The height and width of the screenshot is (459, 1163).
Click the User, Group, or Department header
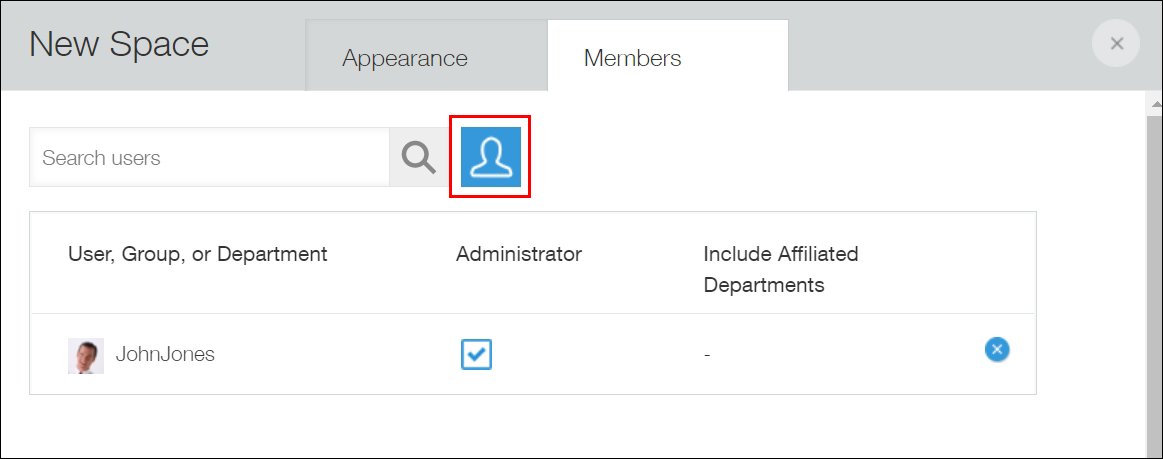point(197,254)
